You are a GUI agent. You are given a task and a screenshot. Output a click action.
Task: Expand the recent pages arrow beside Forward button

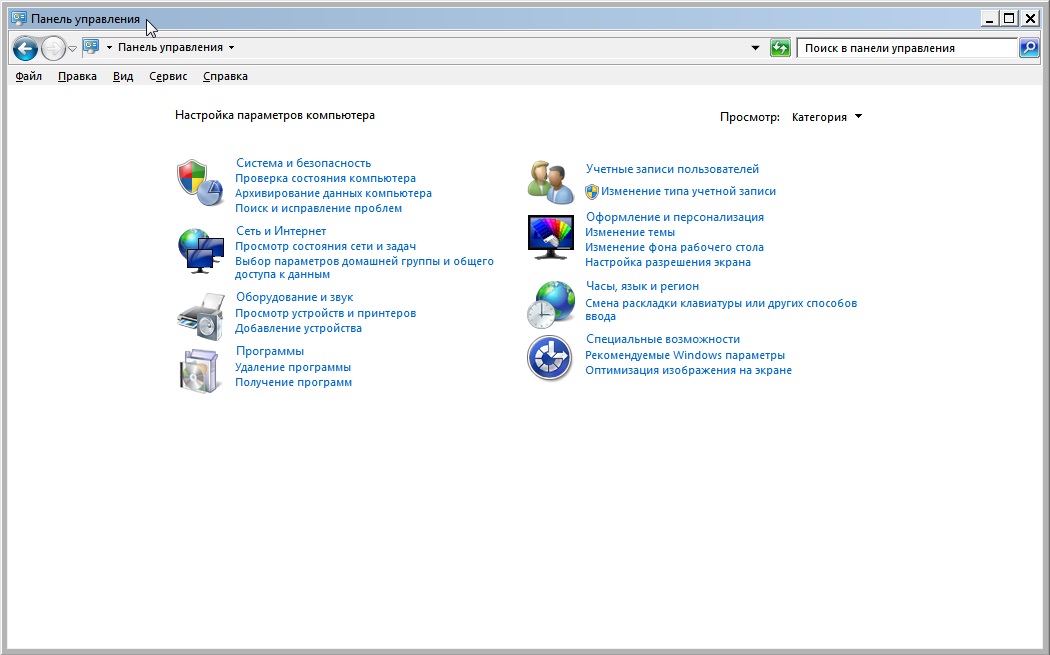tap(72, 48)
